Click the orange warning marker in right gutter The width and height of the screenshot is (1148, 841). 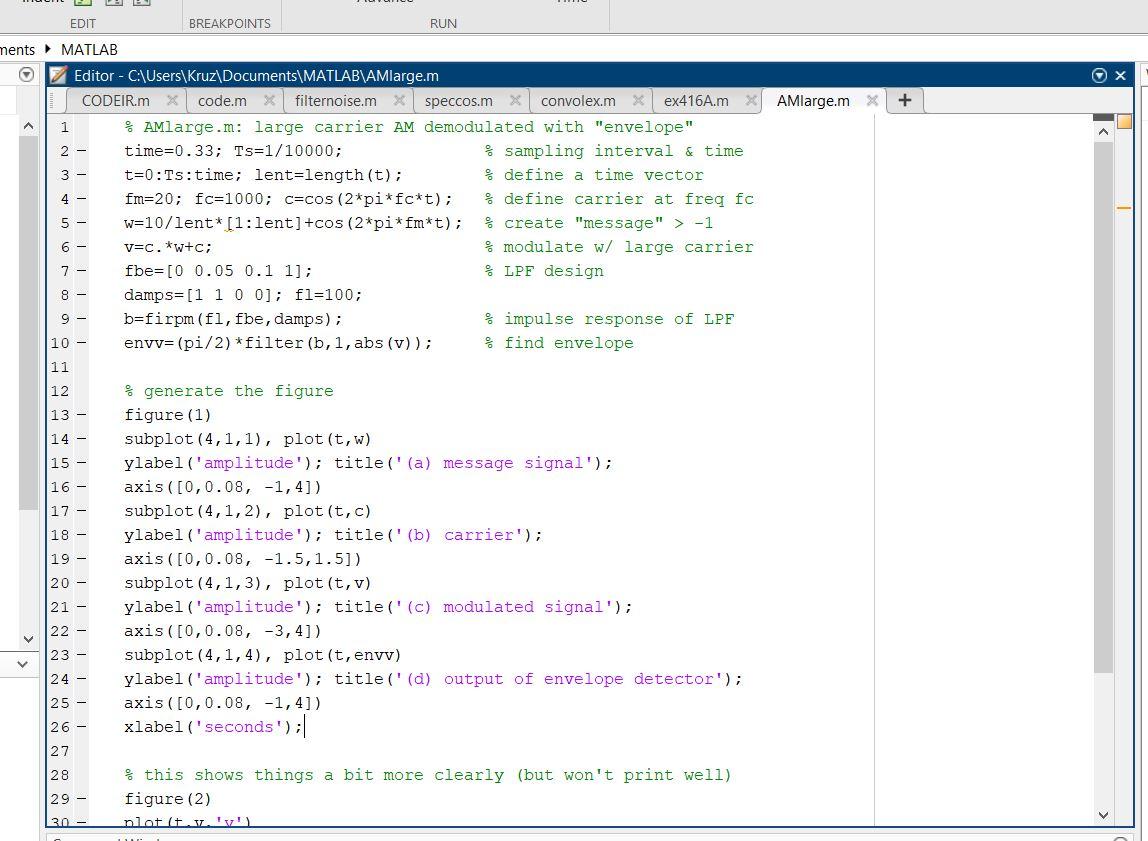[x=1123, y=208]
